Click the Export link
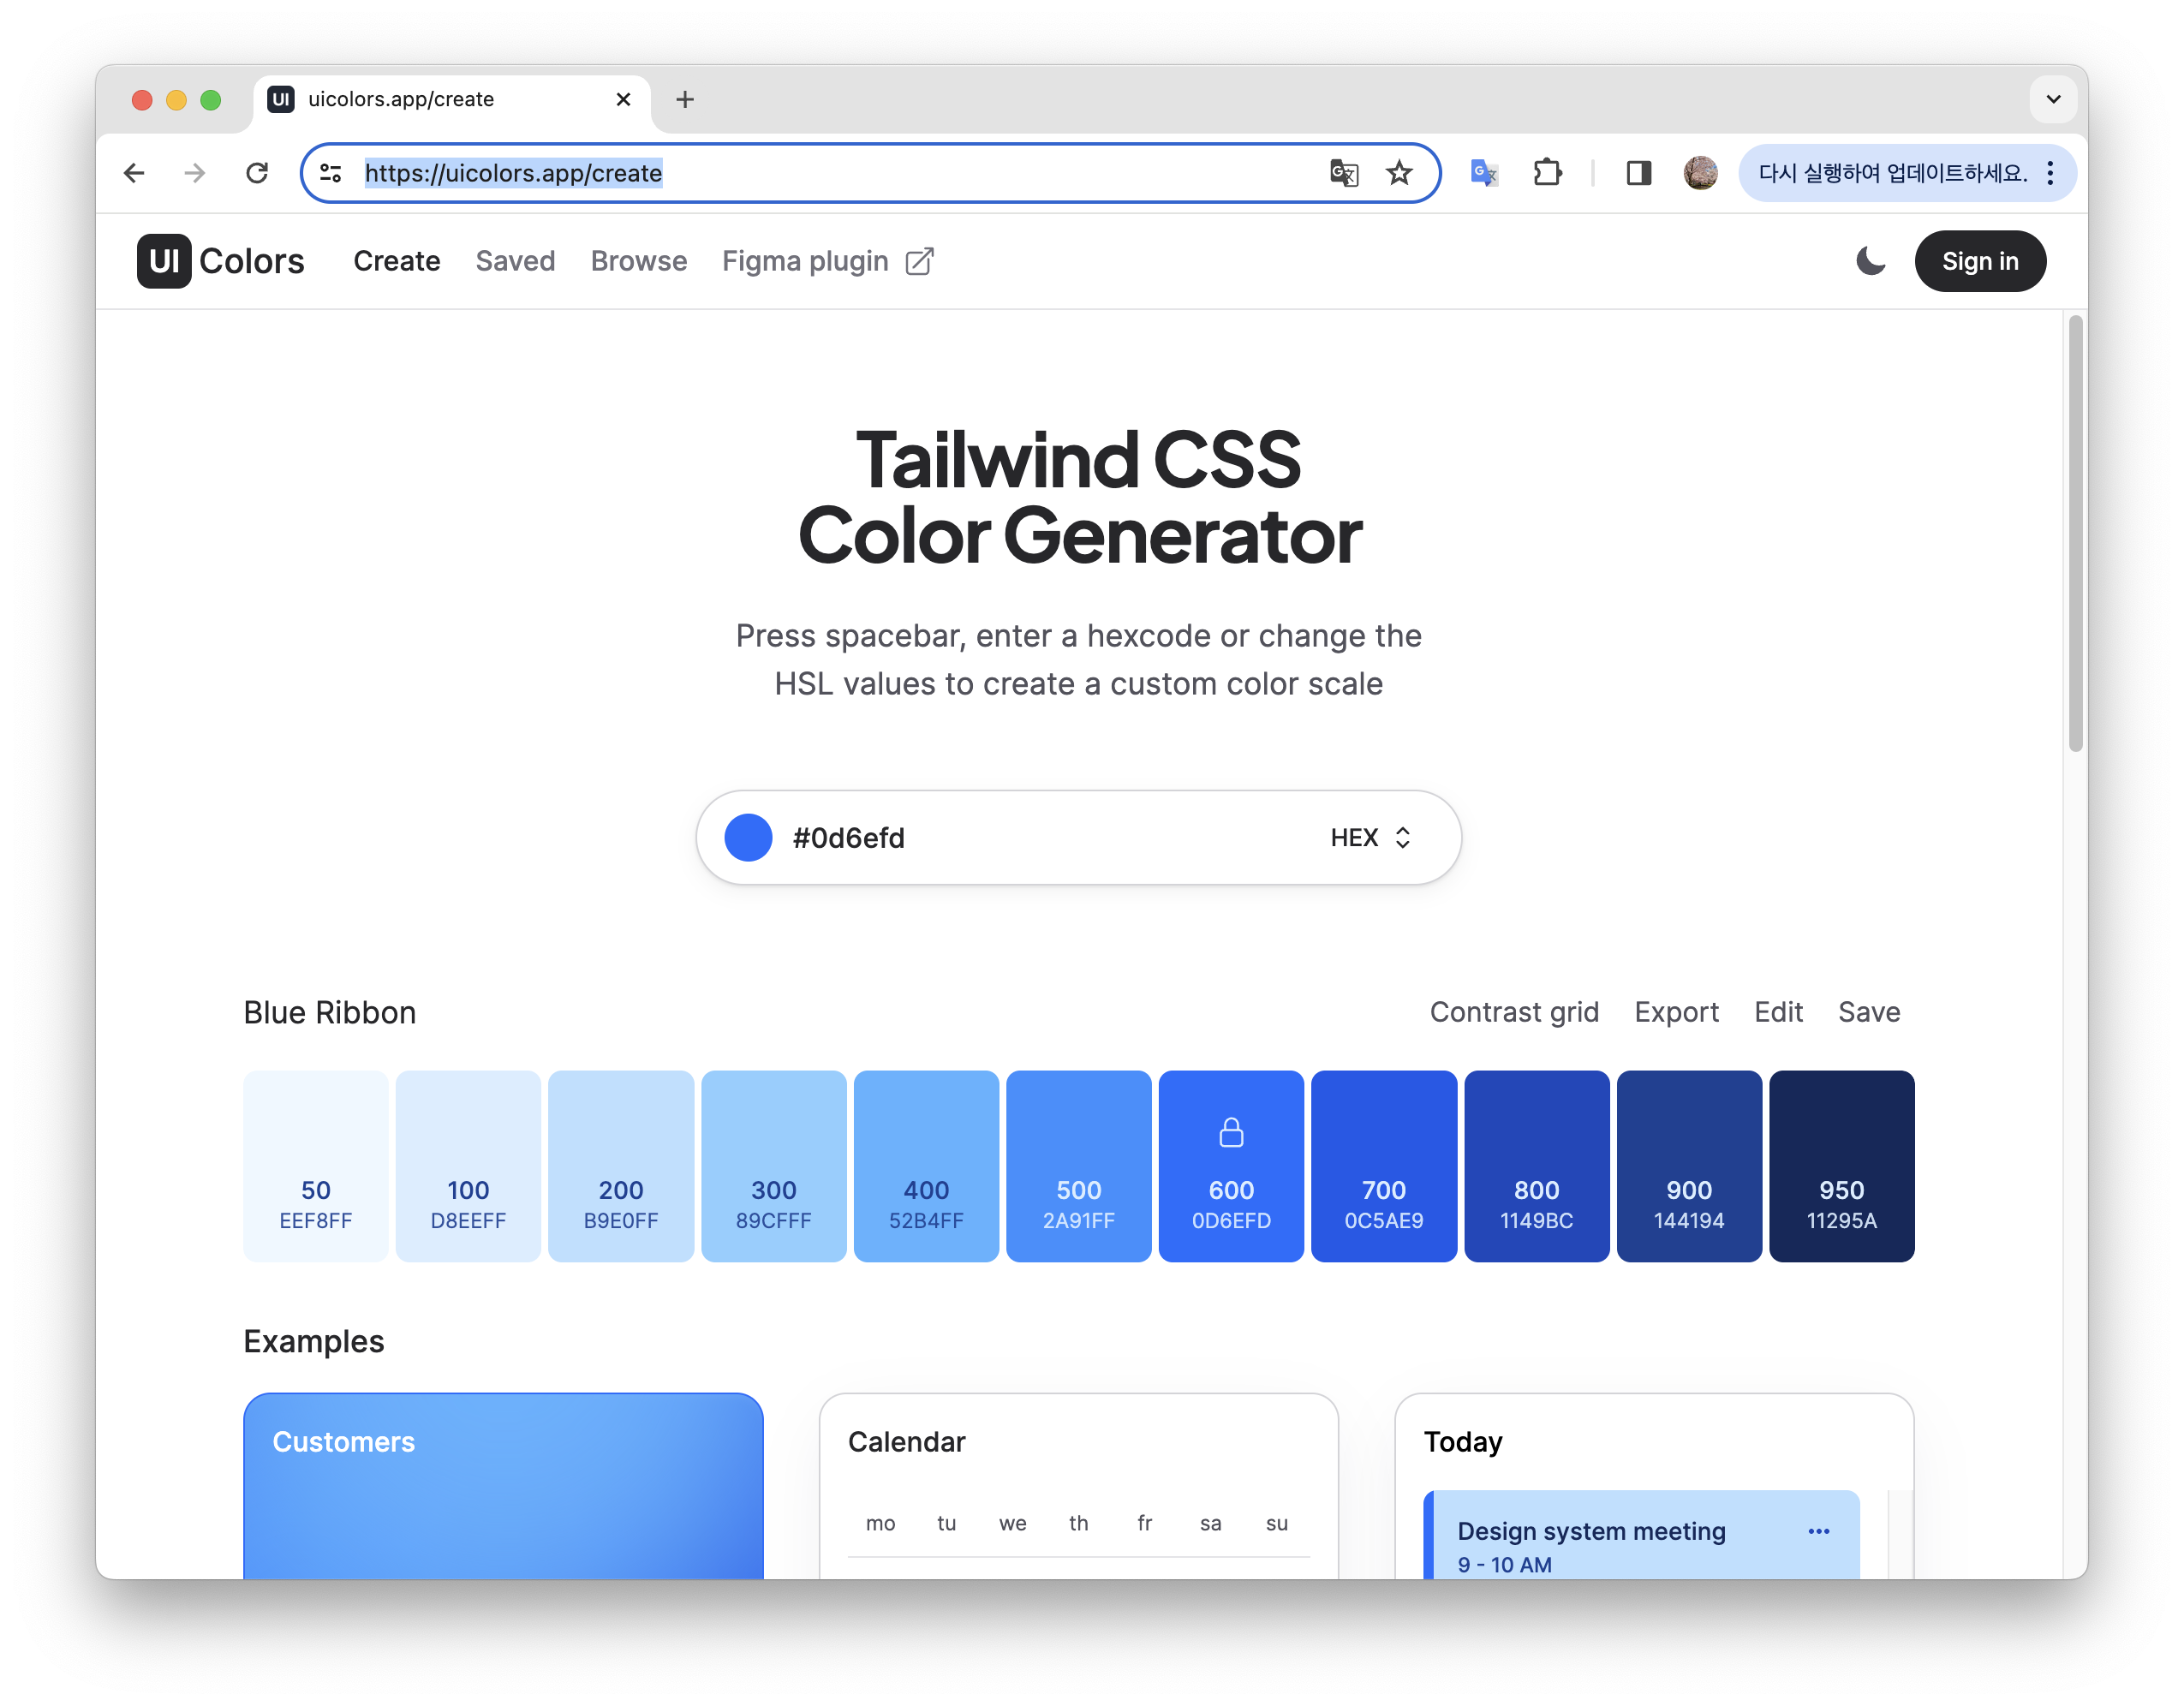Viewport: 2184px width, 1706px height. pos(1676,1012)
